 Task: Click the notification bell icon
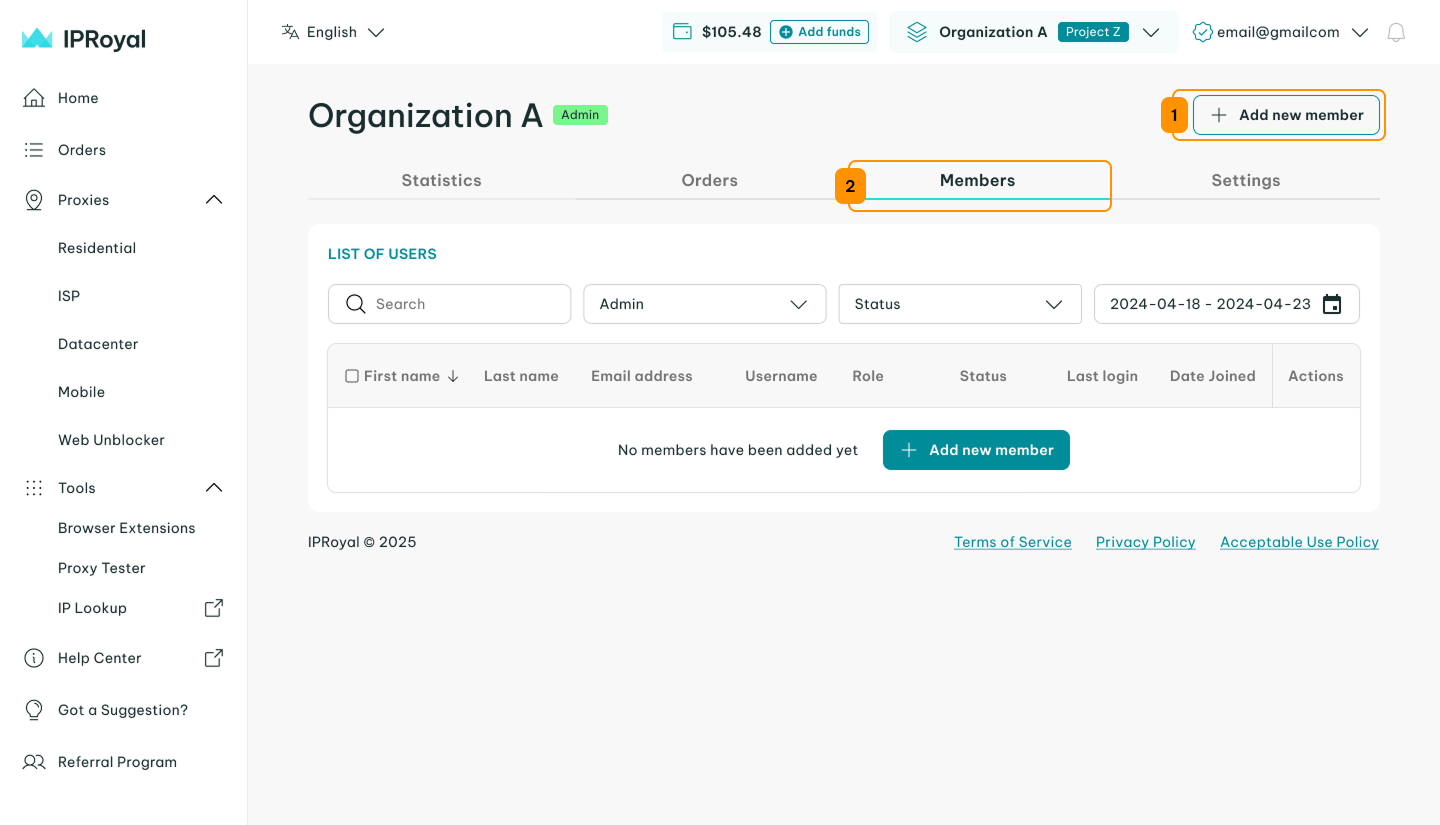coord(1396,32)
